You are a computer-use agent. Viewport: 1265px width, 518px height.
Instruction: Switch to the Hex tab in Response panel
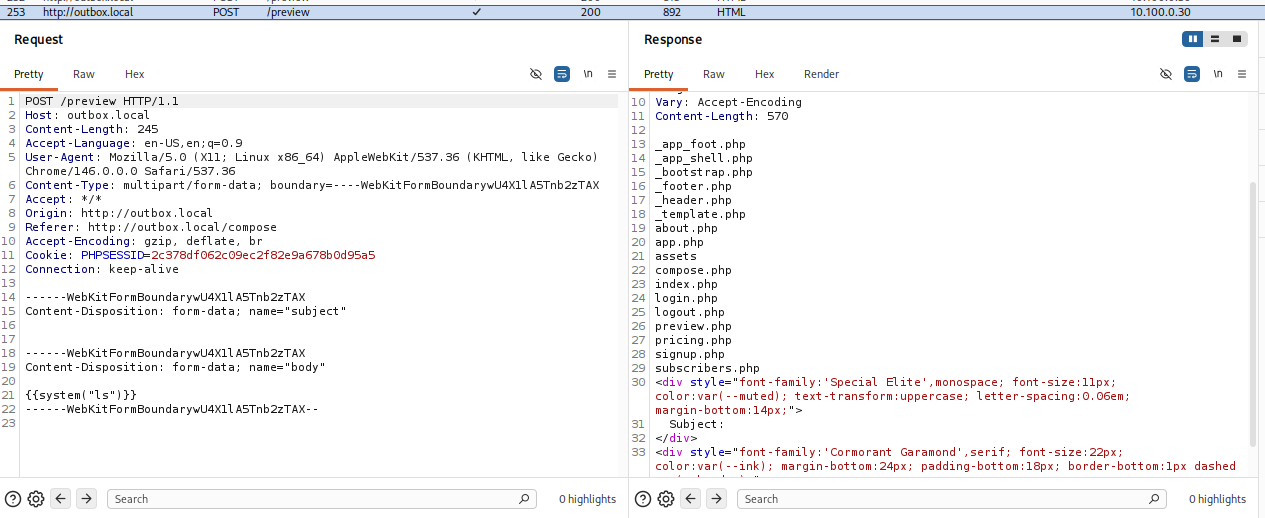pyautogui.click(x=765, y=74)
